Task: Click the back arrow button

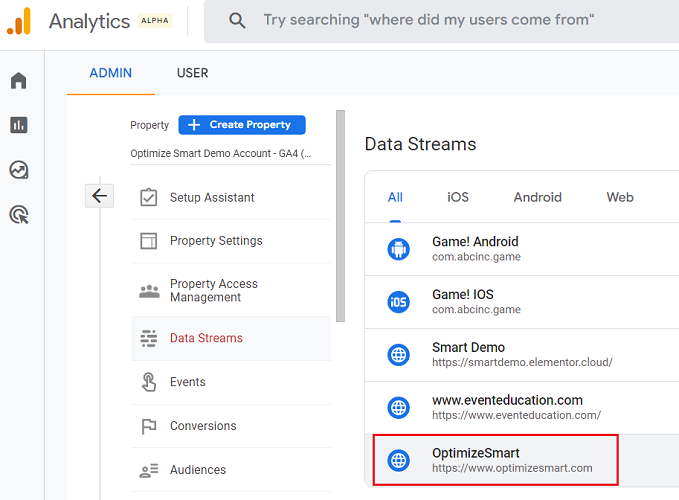Action: pos(100,196)
